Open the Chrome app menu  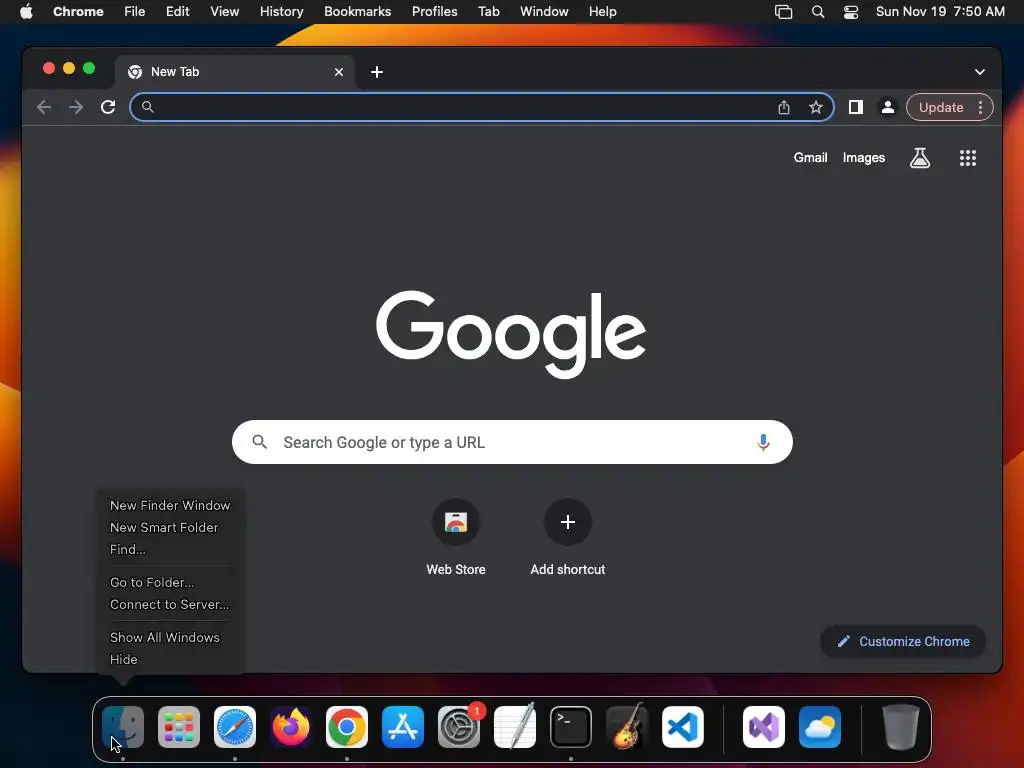pos(78,11)
